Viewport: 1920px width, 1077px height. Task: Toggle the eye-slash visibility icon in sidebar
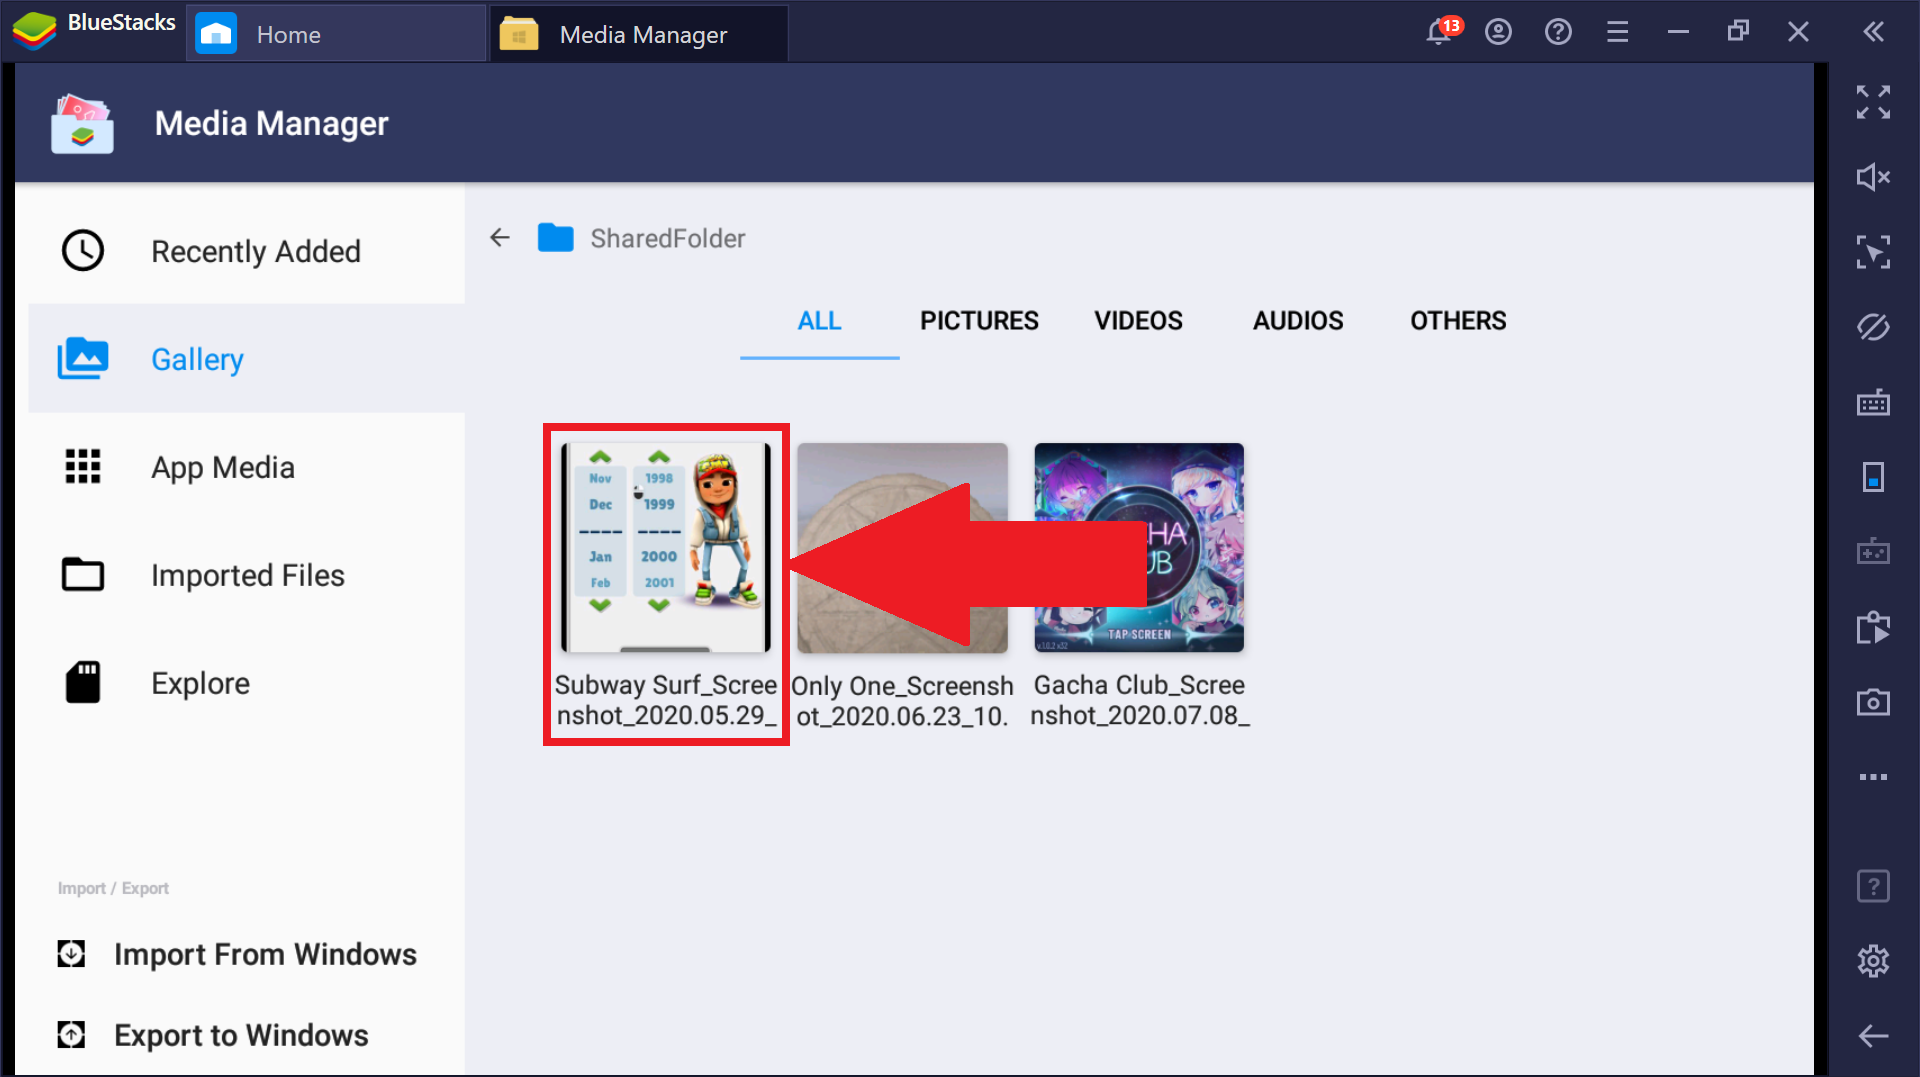click(1873, 327)
